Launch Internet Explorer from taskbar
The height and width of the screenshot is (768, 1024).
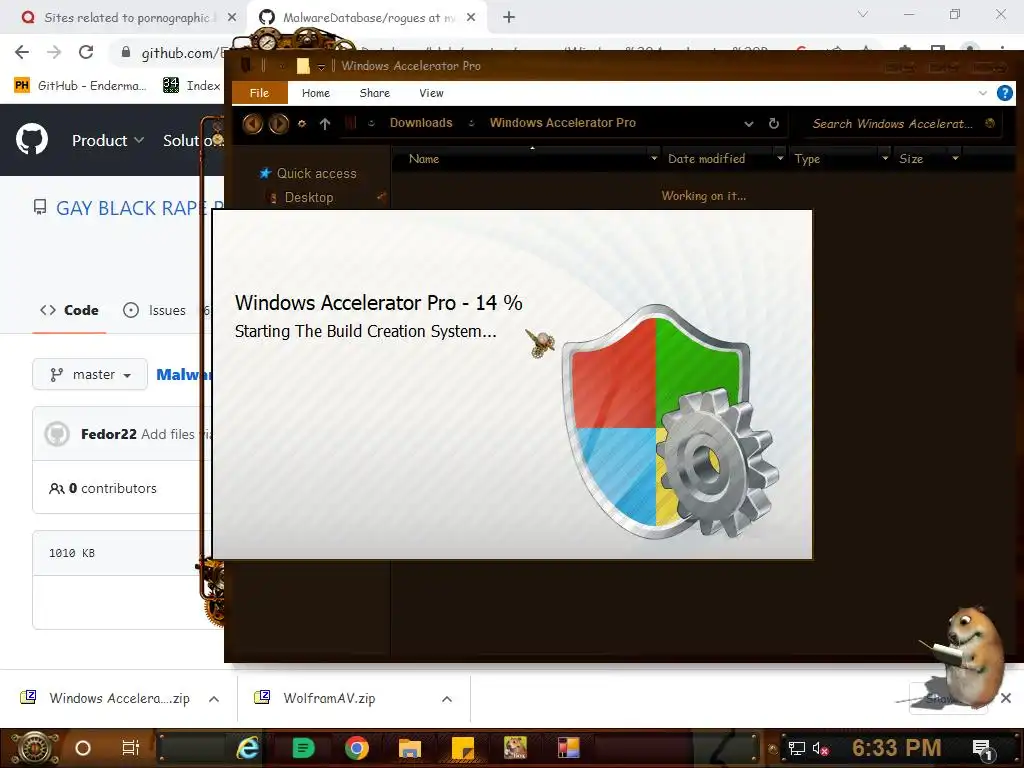coord(248,748)
